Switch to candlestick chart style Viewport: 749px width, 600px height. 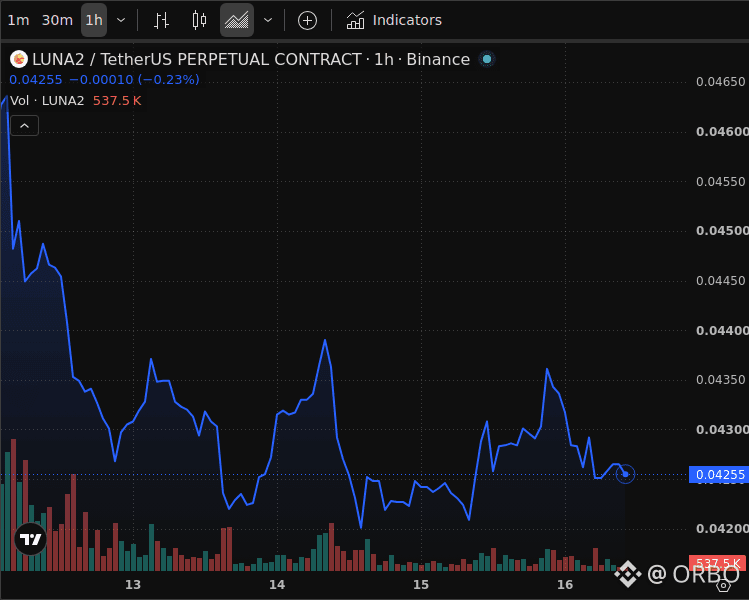pos(199,21)
